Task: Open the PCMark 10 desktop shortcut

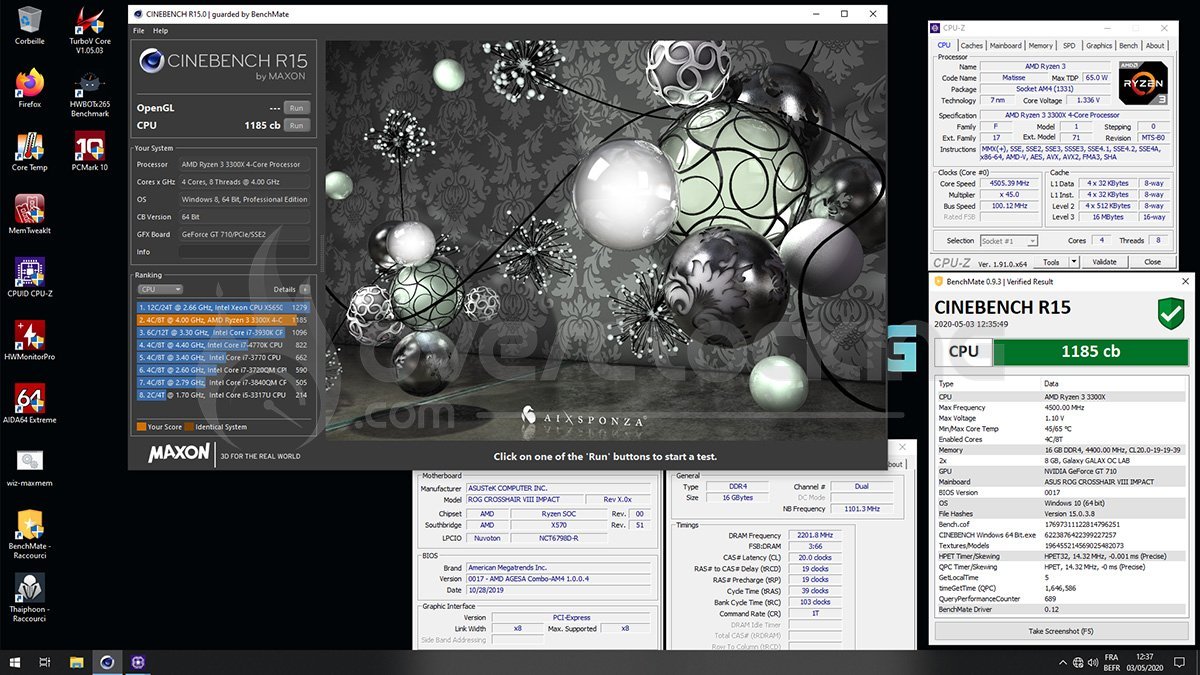Action: click(x=90, y=152)
